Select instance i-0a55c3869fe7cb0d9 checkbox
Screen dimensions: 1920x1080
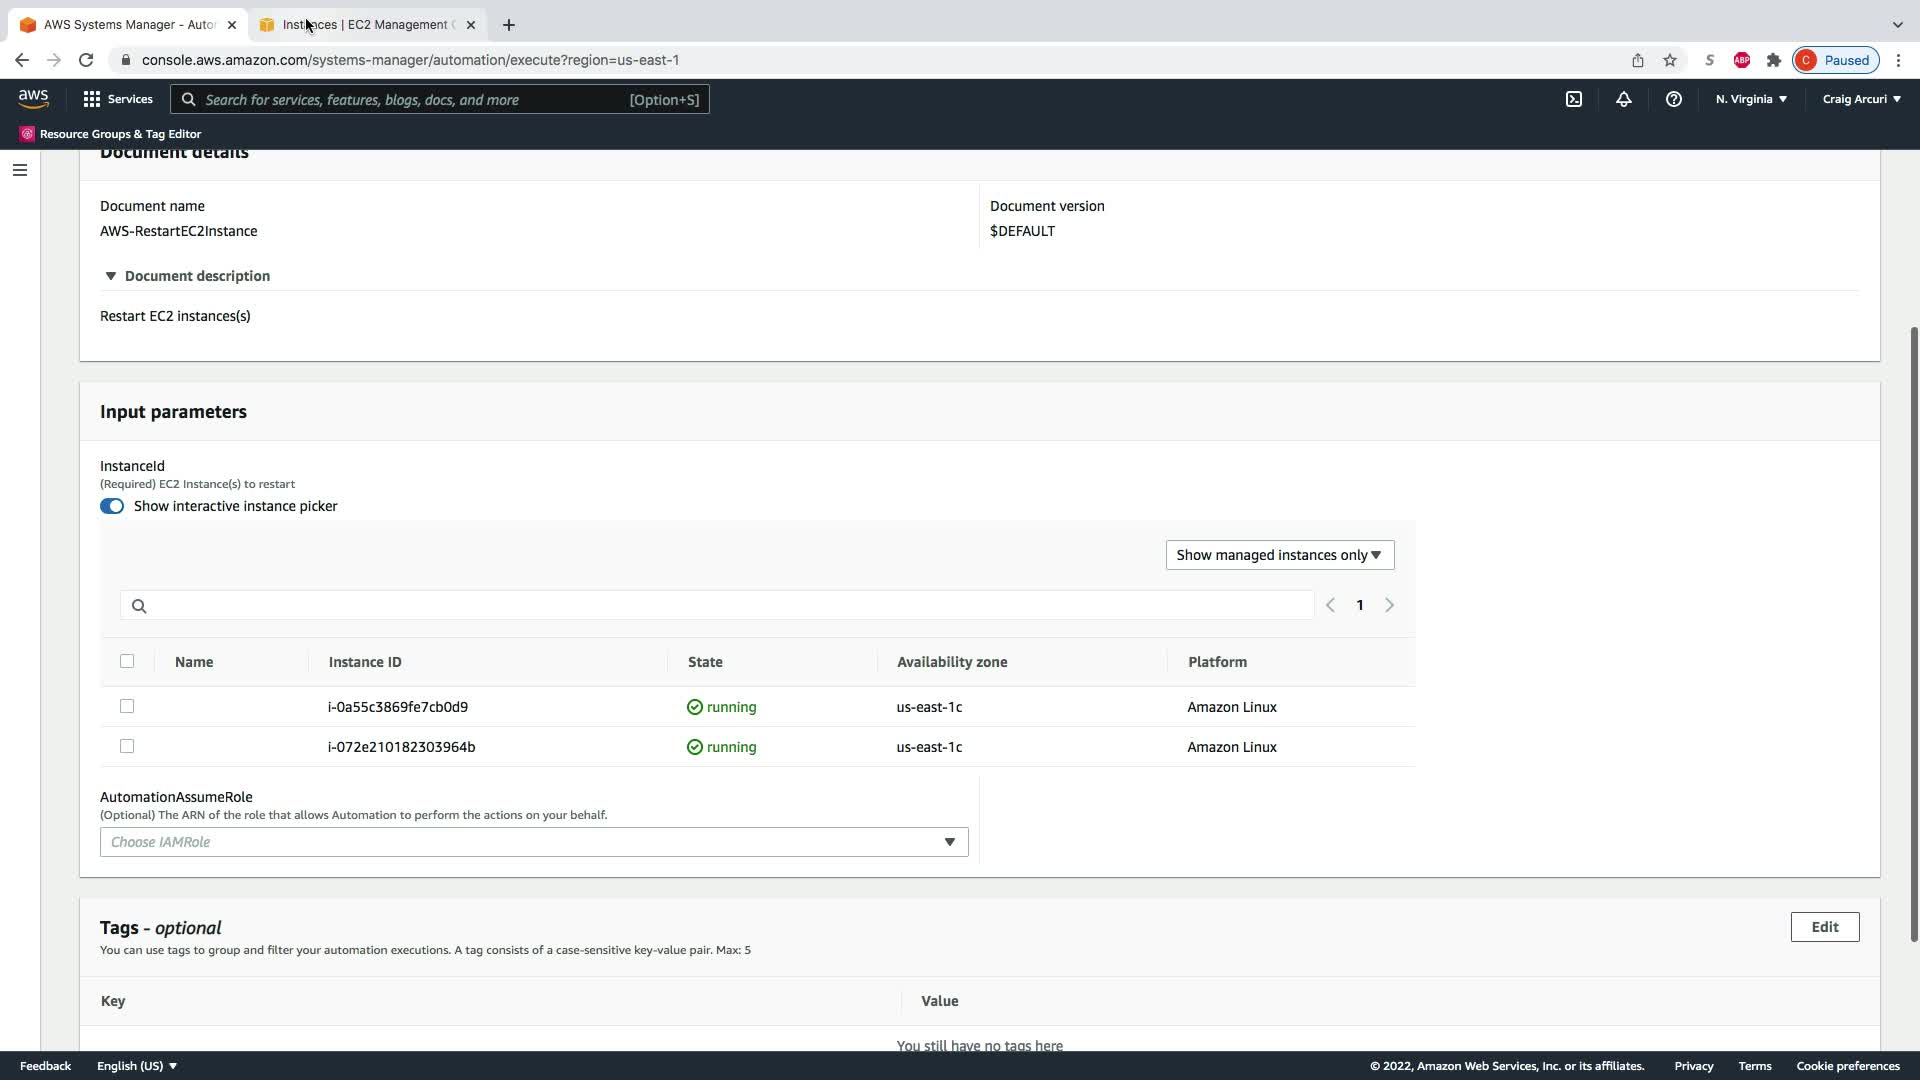pos(127,706)
